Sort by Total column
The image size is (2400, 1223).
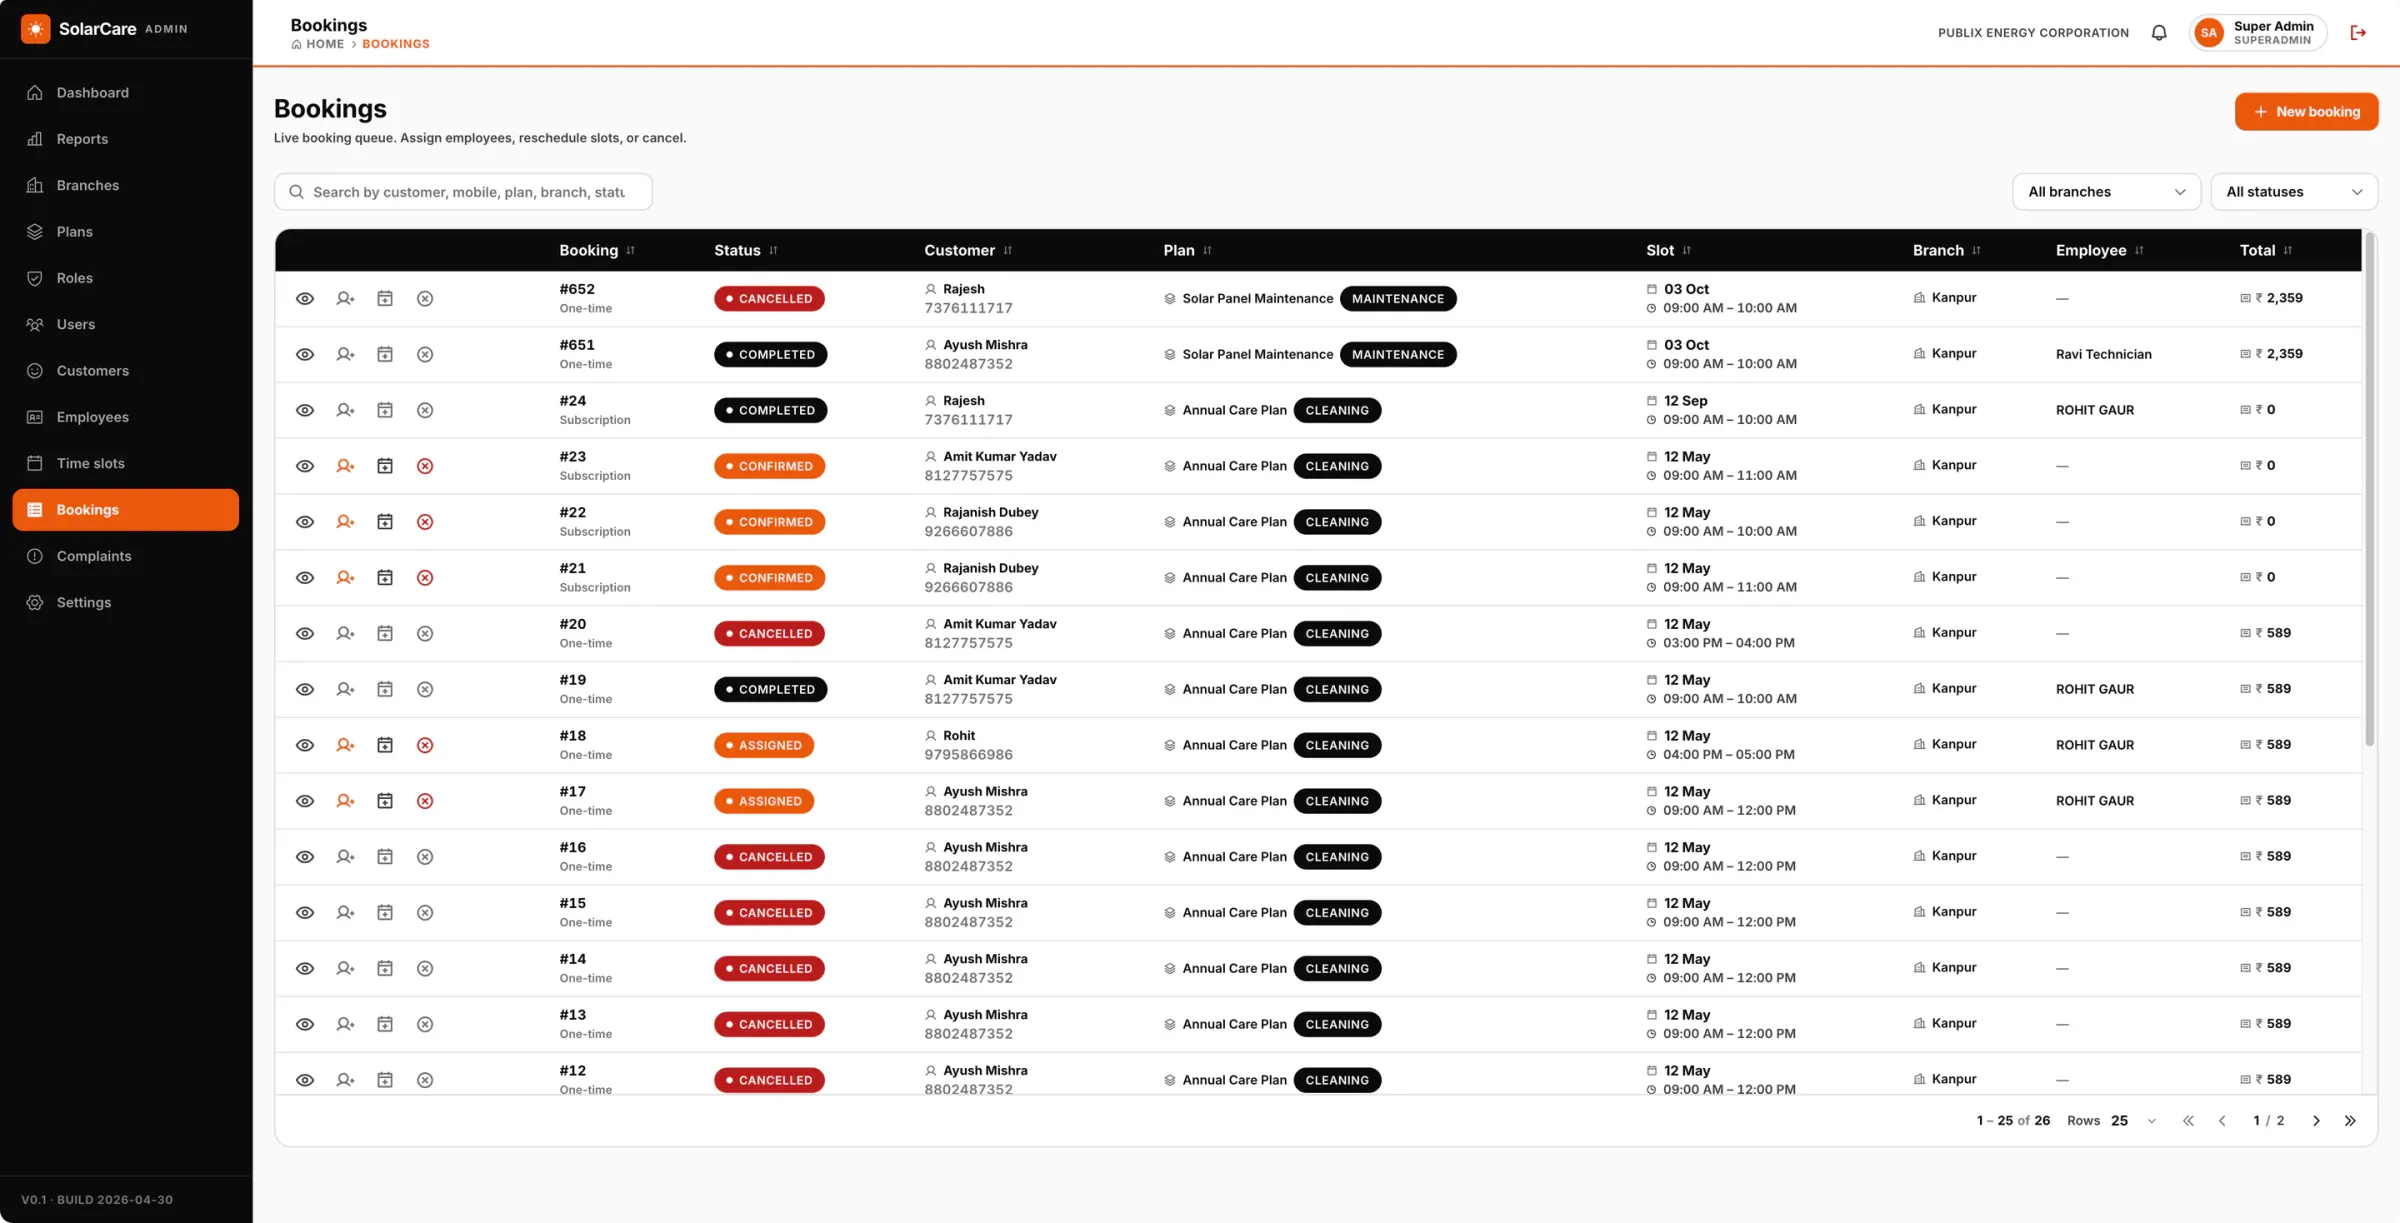pos(2266,250)
